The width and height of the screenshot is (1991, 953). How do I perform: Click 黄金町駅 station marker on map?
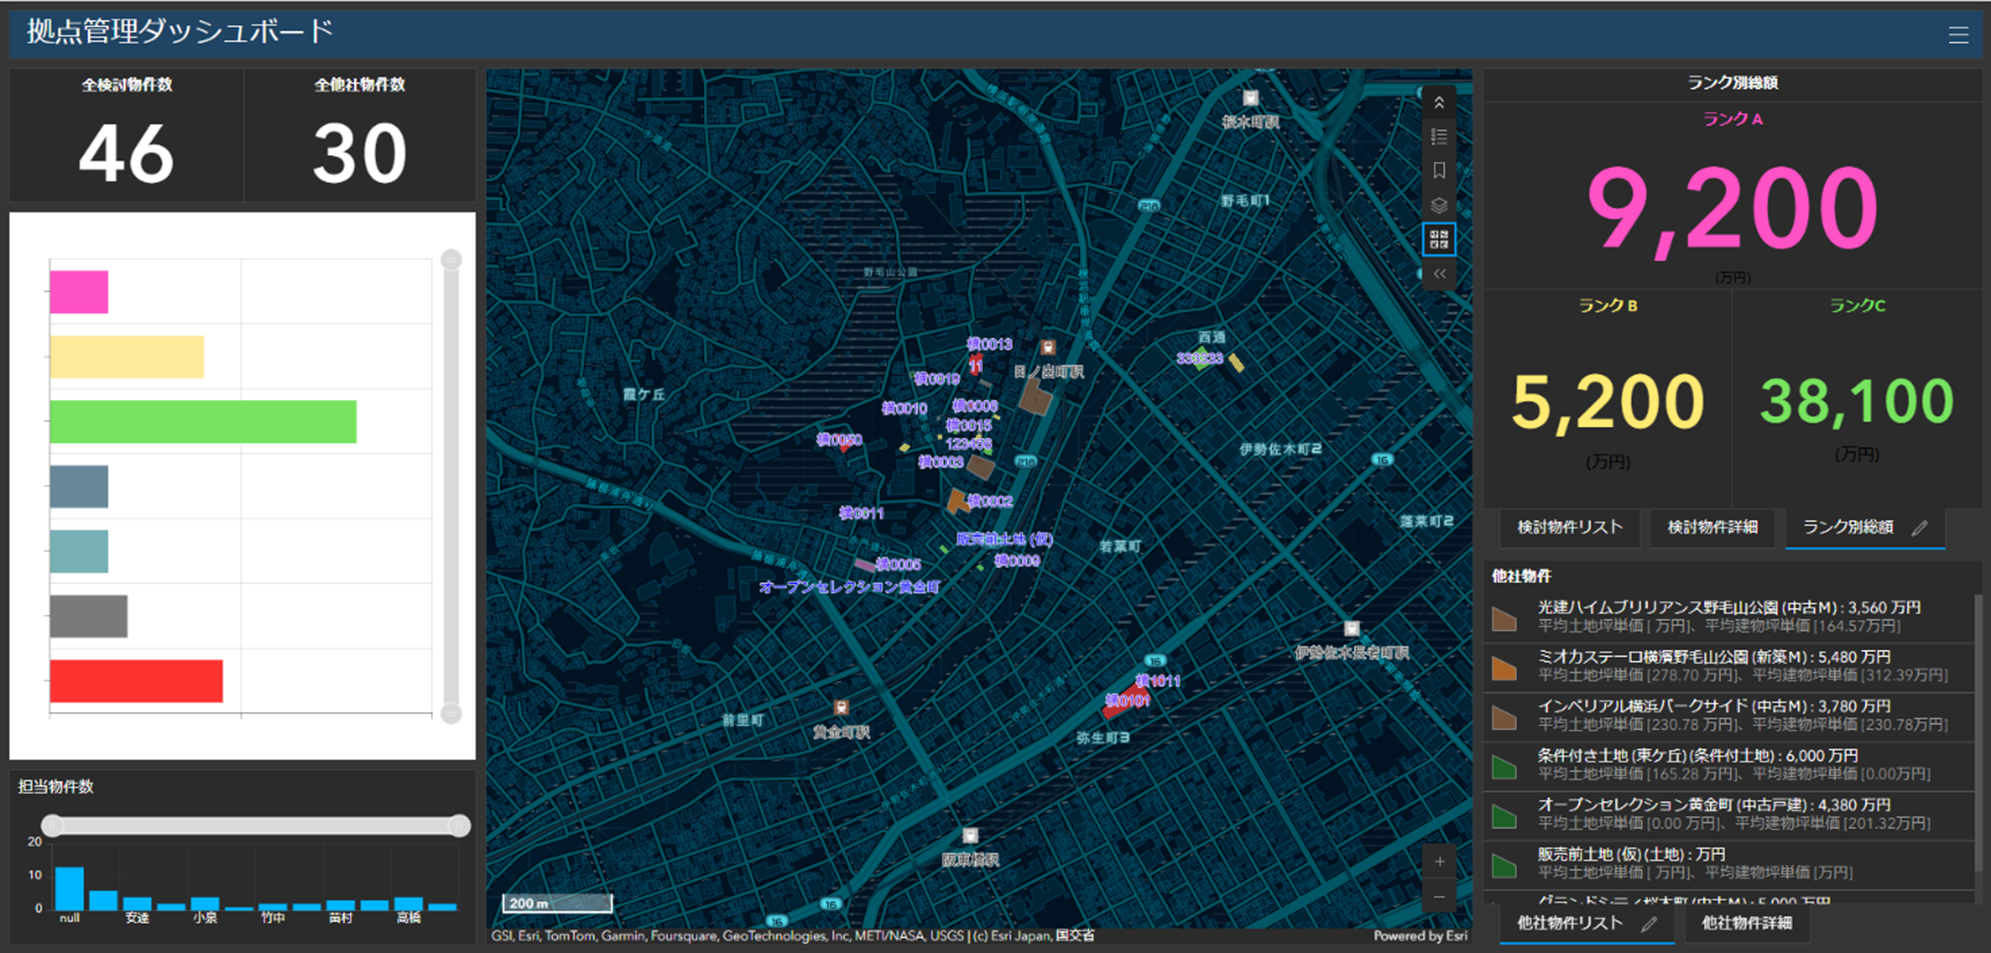(841, 708)
